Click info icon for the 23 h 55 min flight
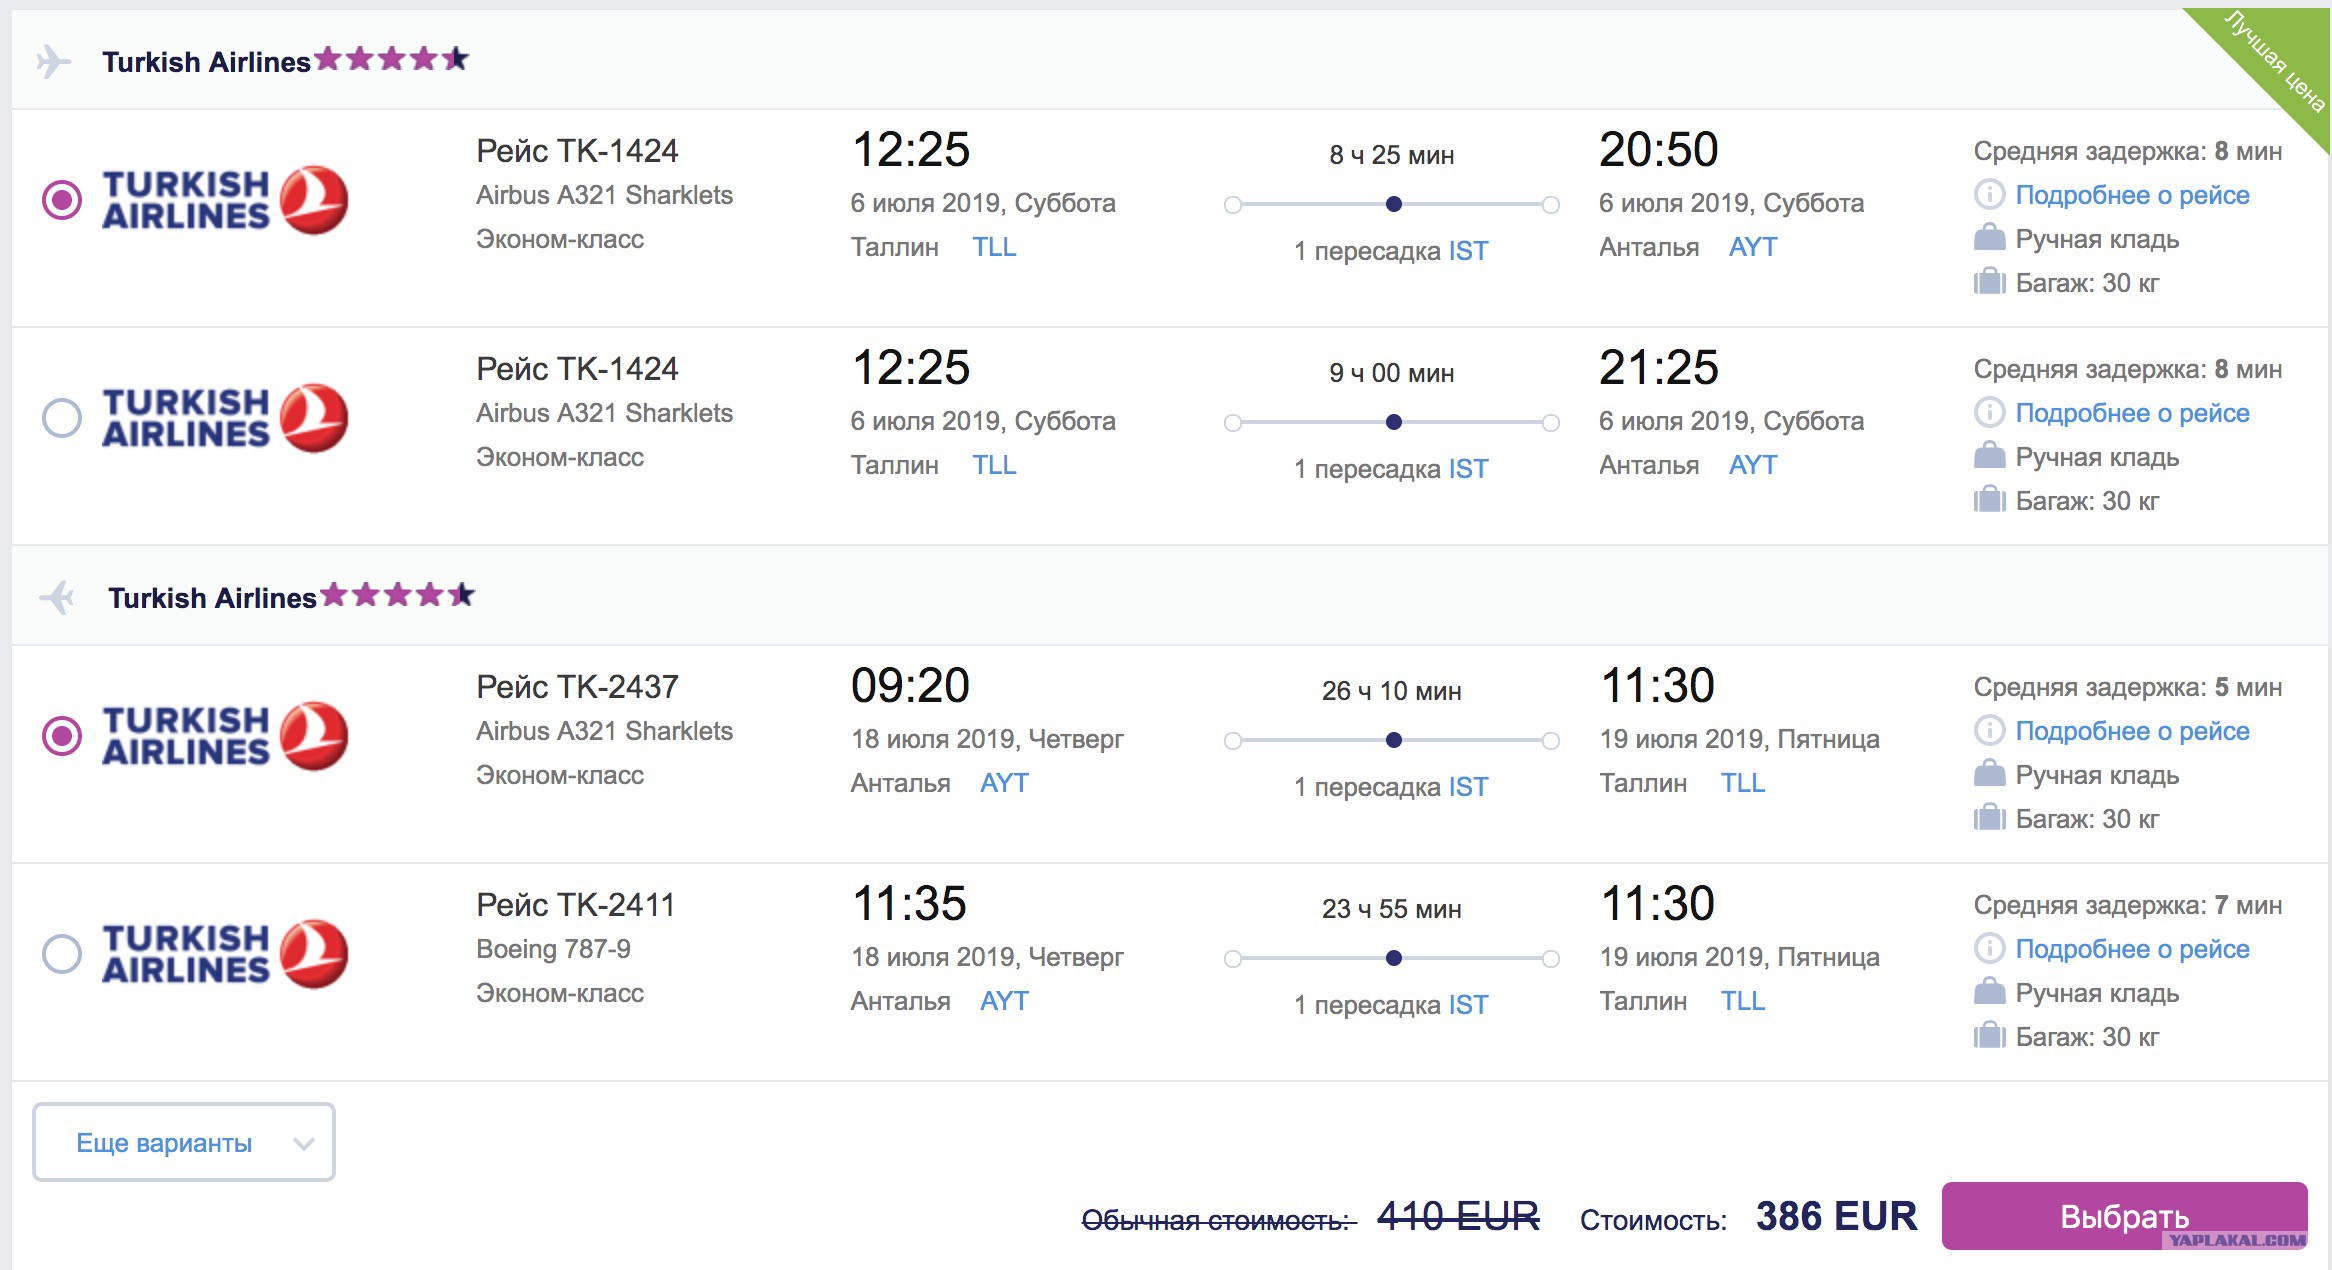This screenshot has width=2332, height=1270. (1989, 948)
